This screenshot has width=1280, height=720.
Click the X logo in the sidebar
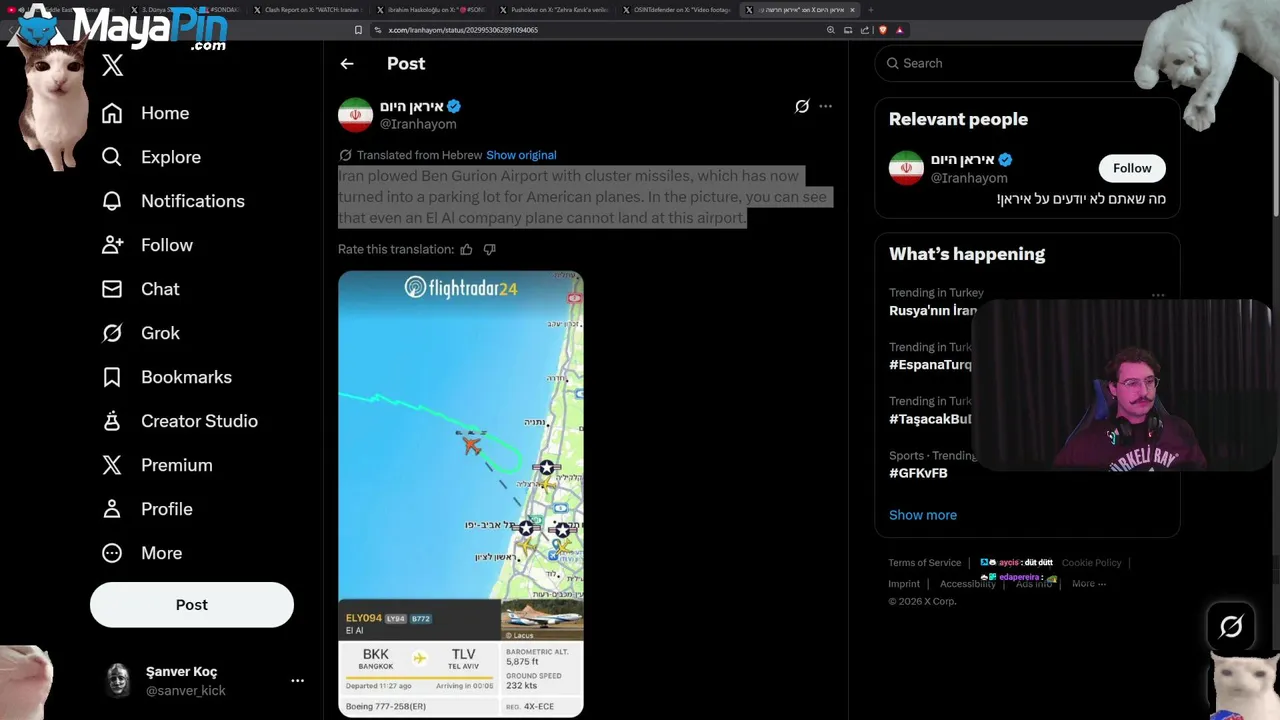[x=112, y=66]
